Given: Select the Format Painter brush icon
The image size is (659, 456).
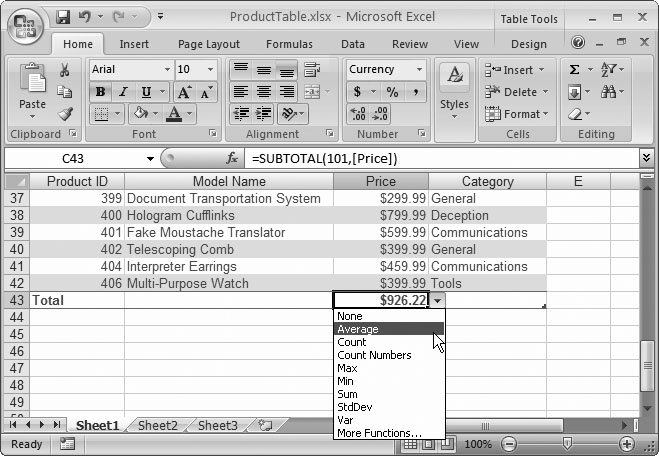Looking at the screenshot, I should [65, 114].
